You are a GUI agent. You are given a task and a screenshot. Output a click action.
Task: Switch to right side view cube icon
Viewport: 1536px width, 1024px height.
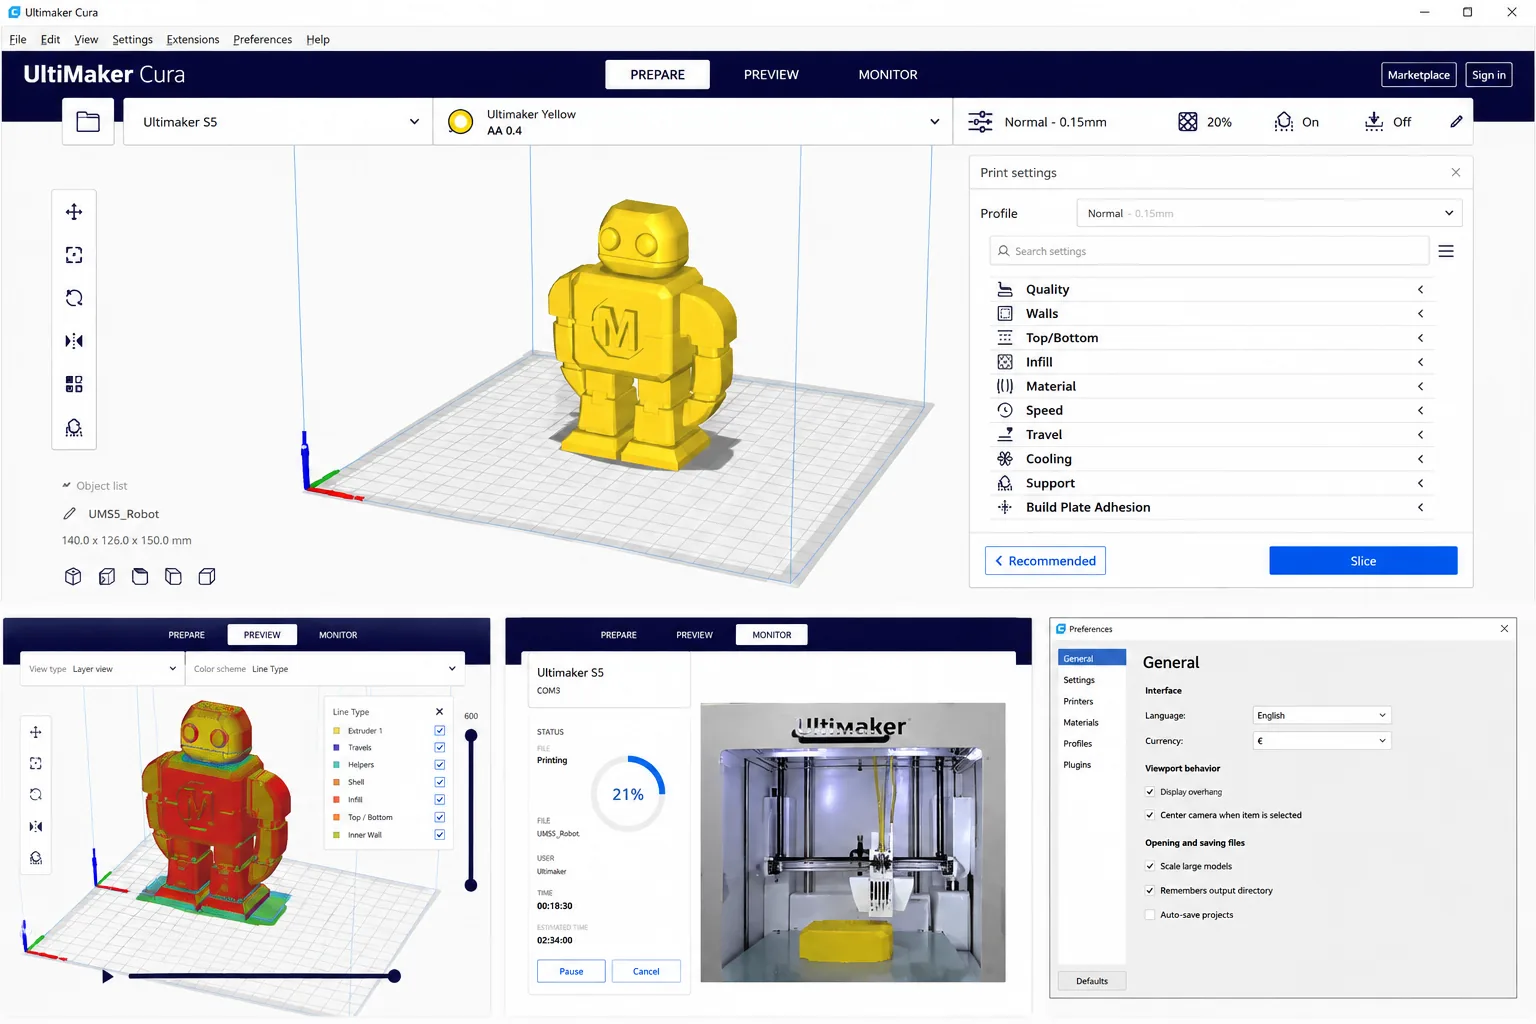coord(207,576)
